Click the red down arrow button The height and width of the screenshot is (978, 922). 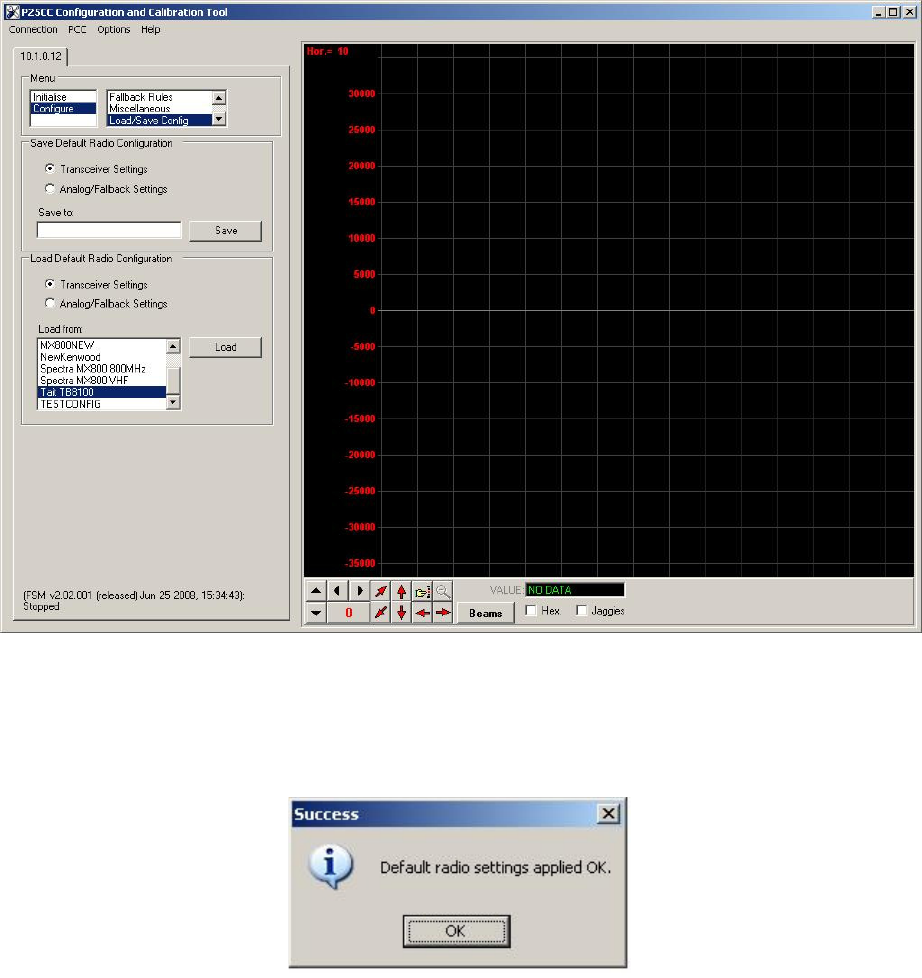[x=402, y=612]
